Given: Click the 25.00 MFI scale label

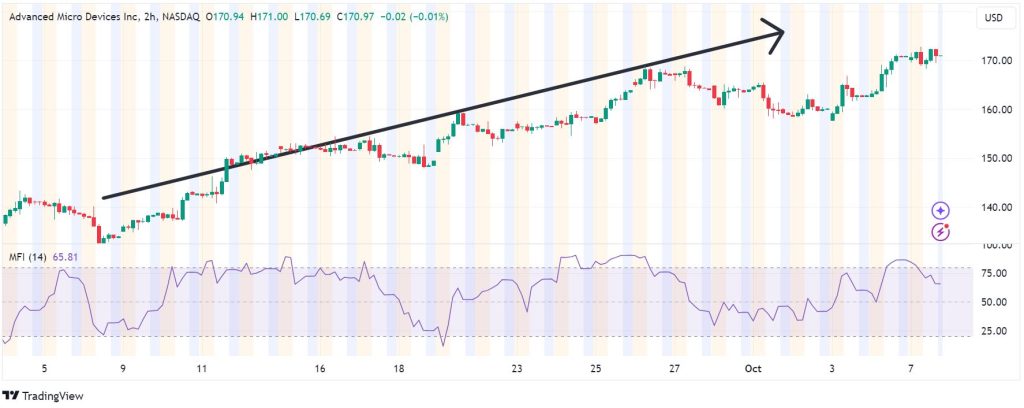Looking at the screenshot, I should (992, 331).
